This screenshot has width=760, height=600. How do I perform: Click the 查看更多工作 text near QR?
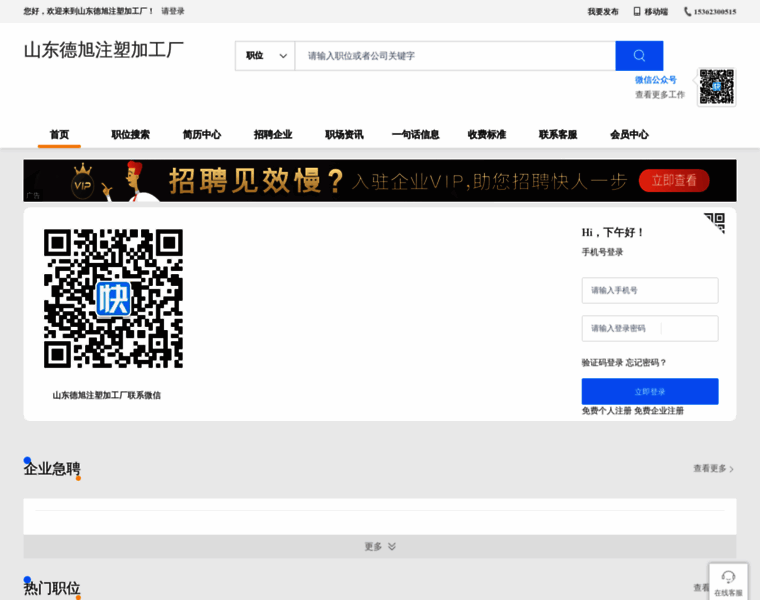(660, 95)
